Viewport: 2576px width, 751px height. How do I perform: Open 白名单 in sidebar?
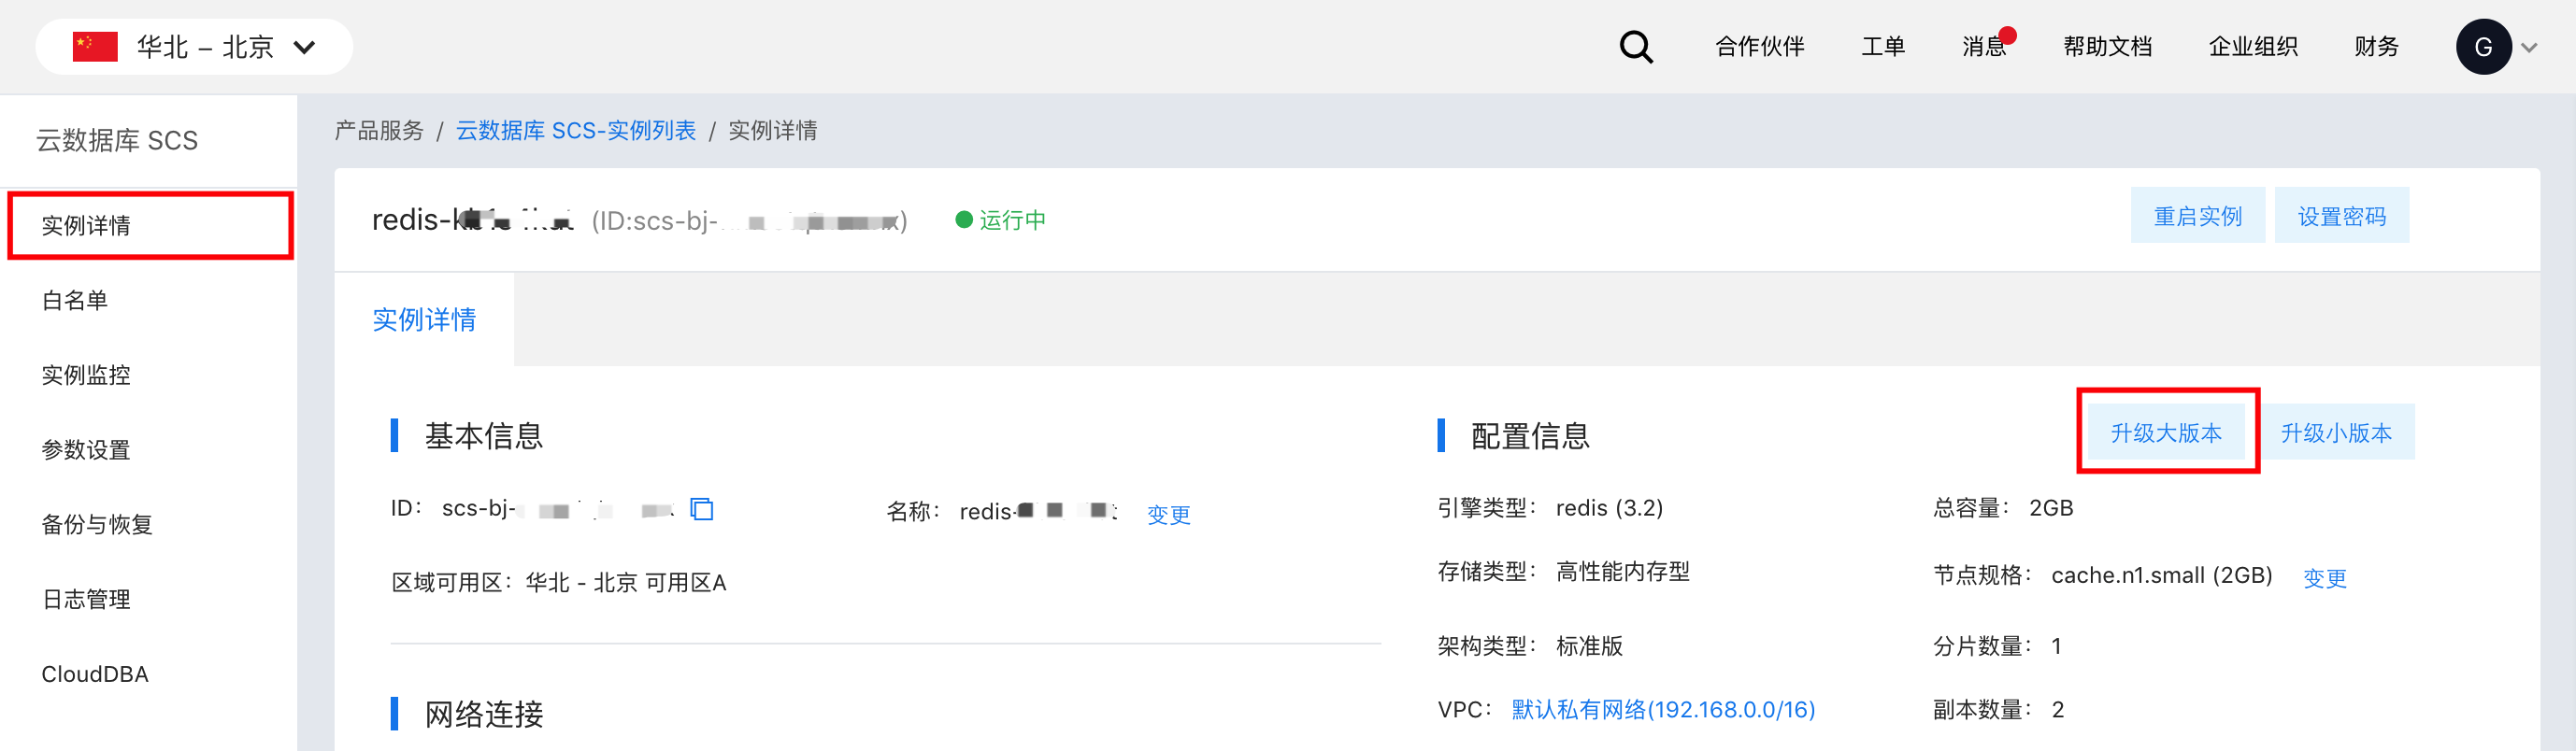(x=75, y=300)
